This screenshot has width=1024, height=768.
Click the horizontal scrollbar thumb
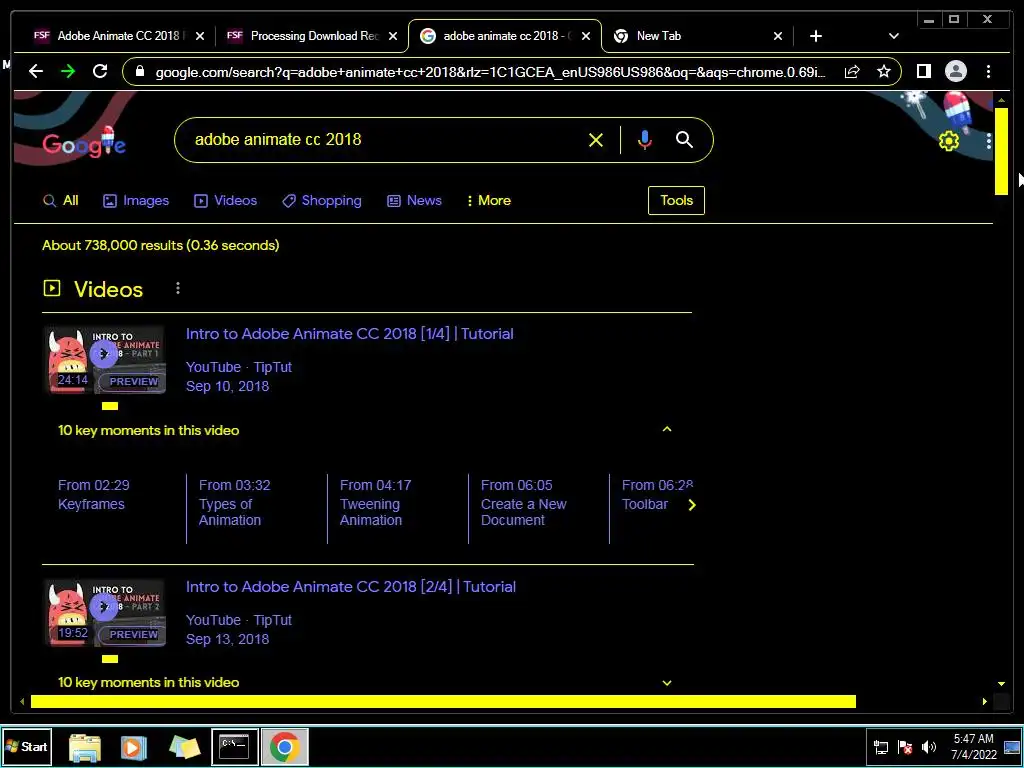click(443, 701)
